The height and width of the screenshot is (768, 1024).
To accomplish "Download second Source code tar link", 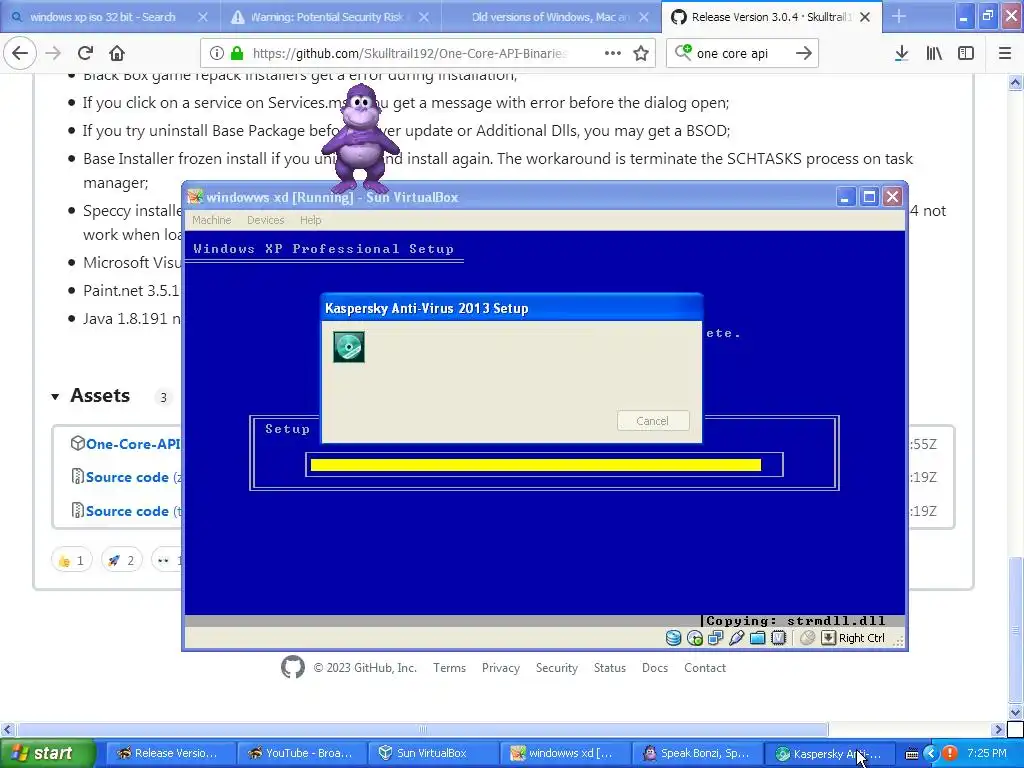I will coord(127,511).
